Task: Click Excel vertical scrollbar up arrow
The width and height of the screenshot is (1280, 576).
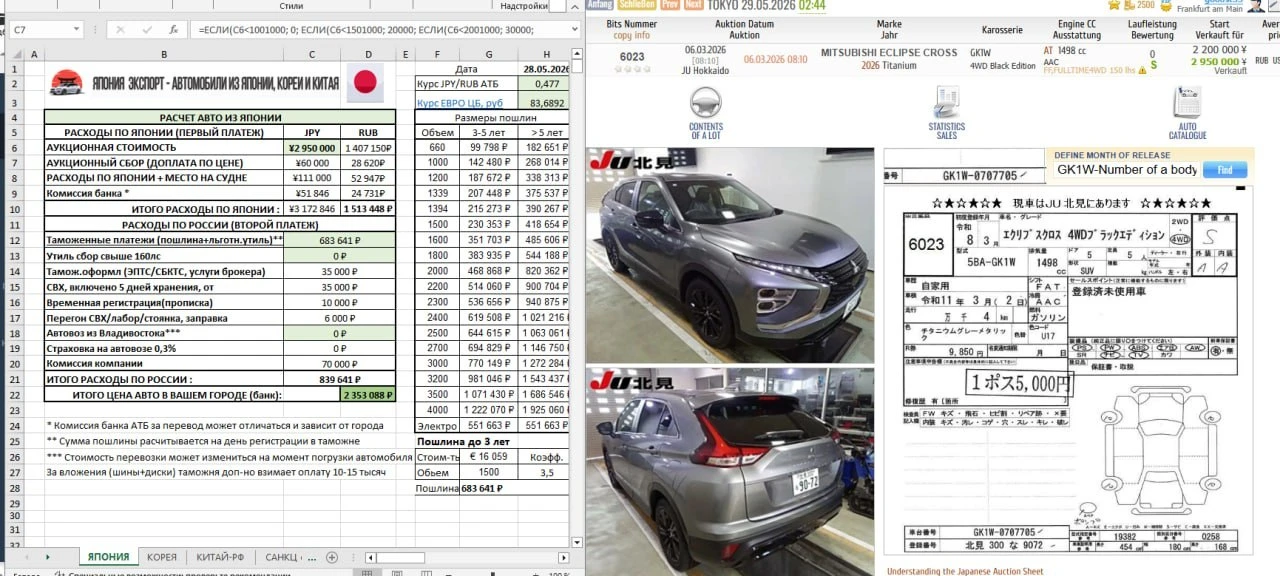Action: [575, 54]
